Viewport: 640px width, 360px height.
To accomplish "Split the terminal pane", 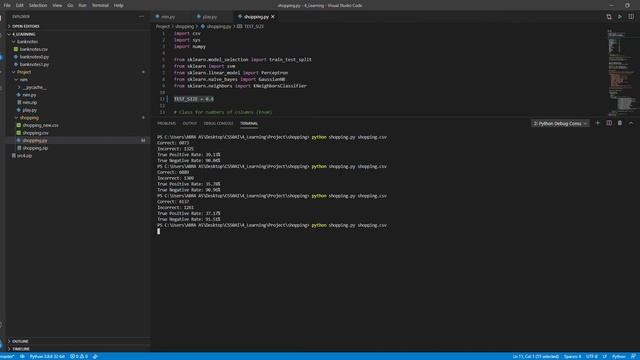I will click(x=609, y=123).
